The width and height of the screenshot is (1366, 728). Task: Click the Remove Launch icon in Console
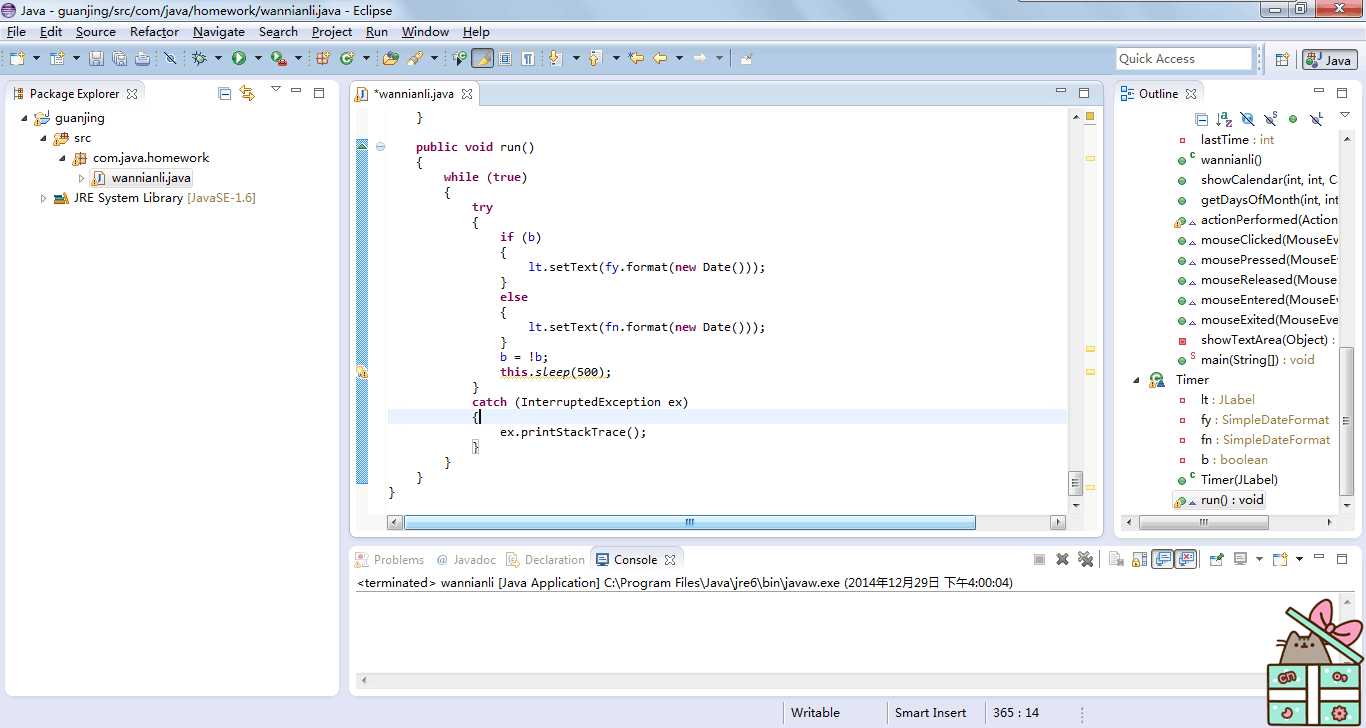pos(1062,560)
